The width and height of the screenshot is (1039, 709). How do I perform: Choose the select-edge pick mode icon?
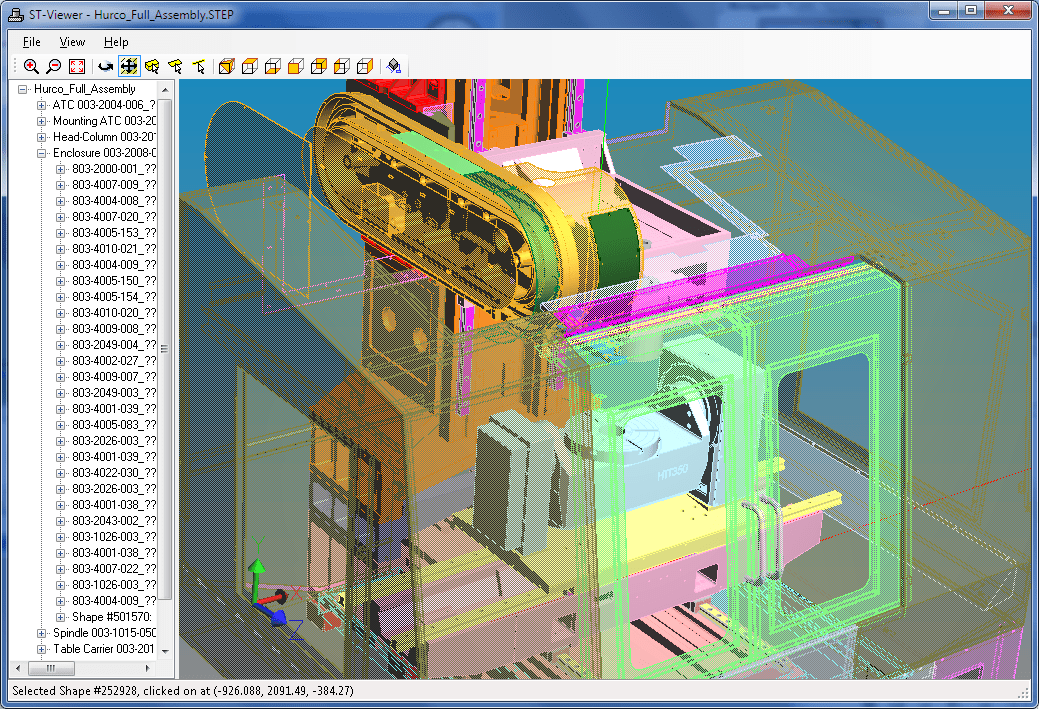coord(199,66)
